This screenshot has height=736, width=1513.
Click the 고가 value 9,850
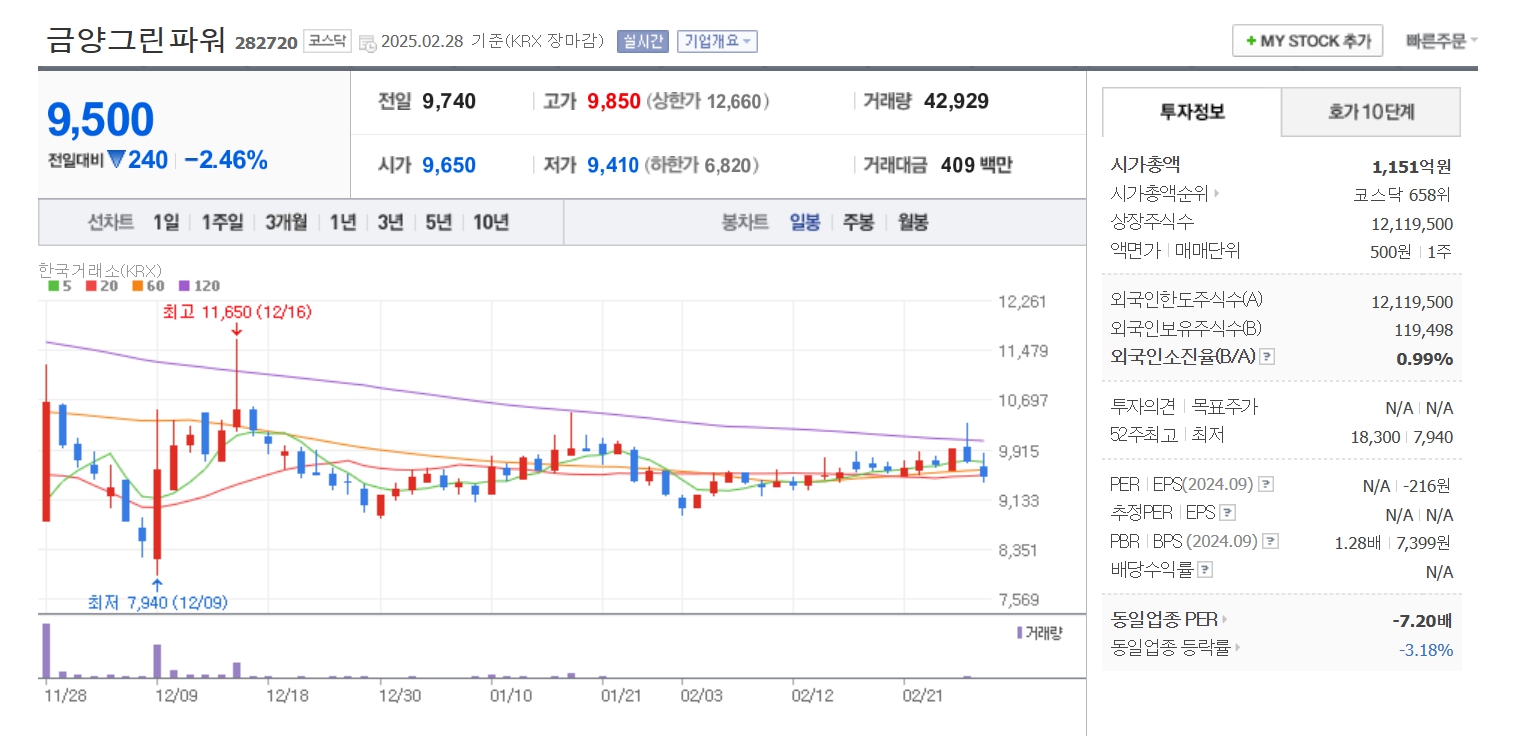click(x=614, y=101)
